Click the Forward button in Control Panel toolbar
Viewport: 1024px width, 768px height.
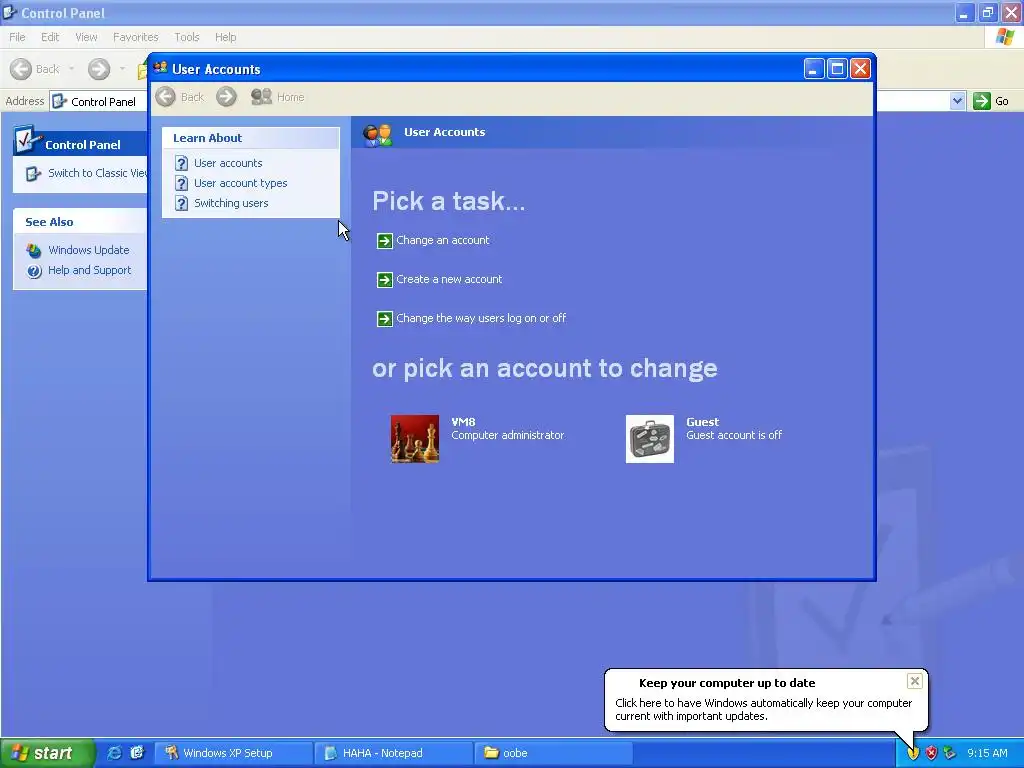tap(99, 69)
